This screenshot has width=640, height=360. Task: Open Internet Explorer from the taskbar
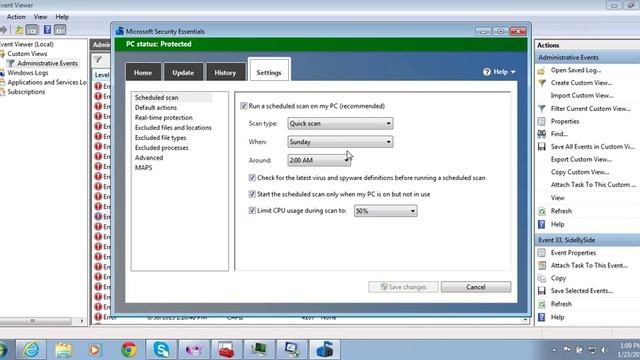(x=31, y=350)
